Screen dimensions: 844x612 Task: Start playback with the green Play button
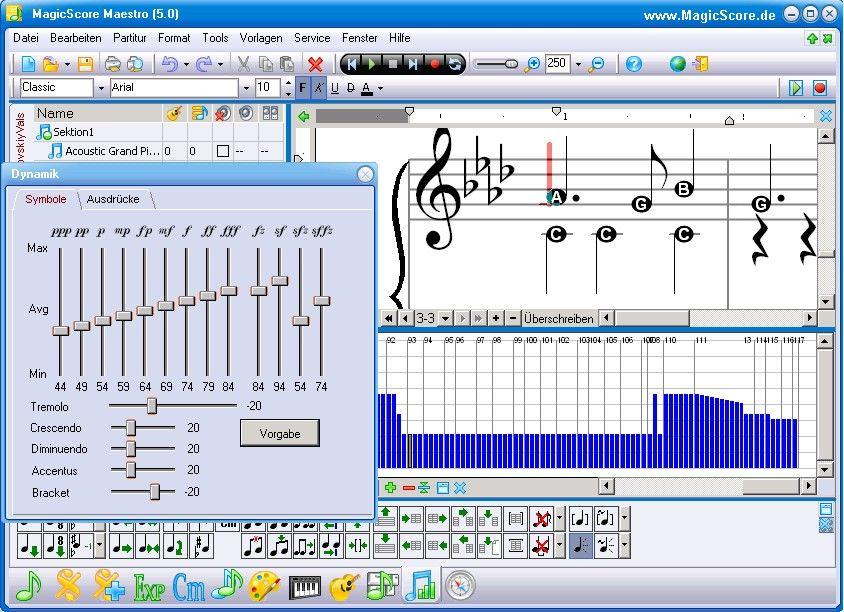click(x=371, y=64)
